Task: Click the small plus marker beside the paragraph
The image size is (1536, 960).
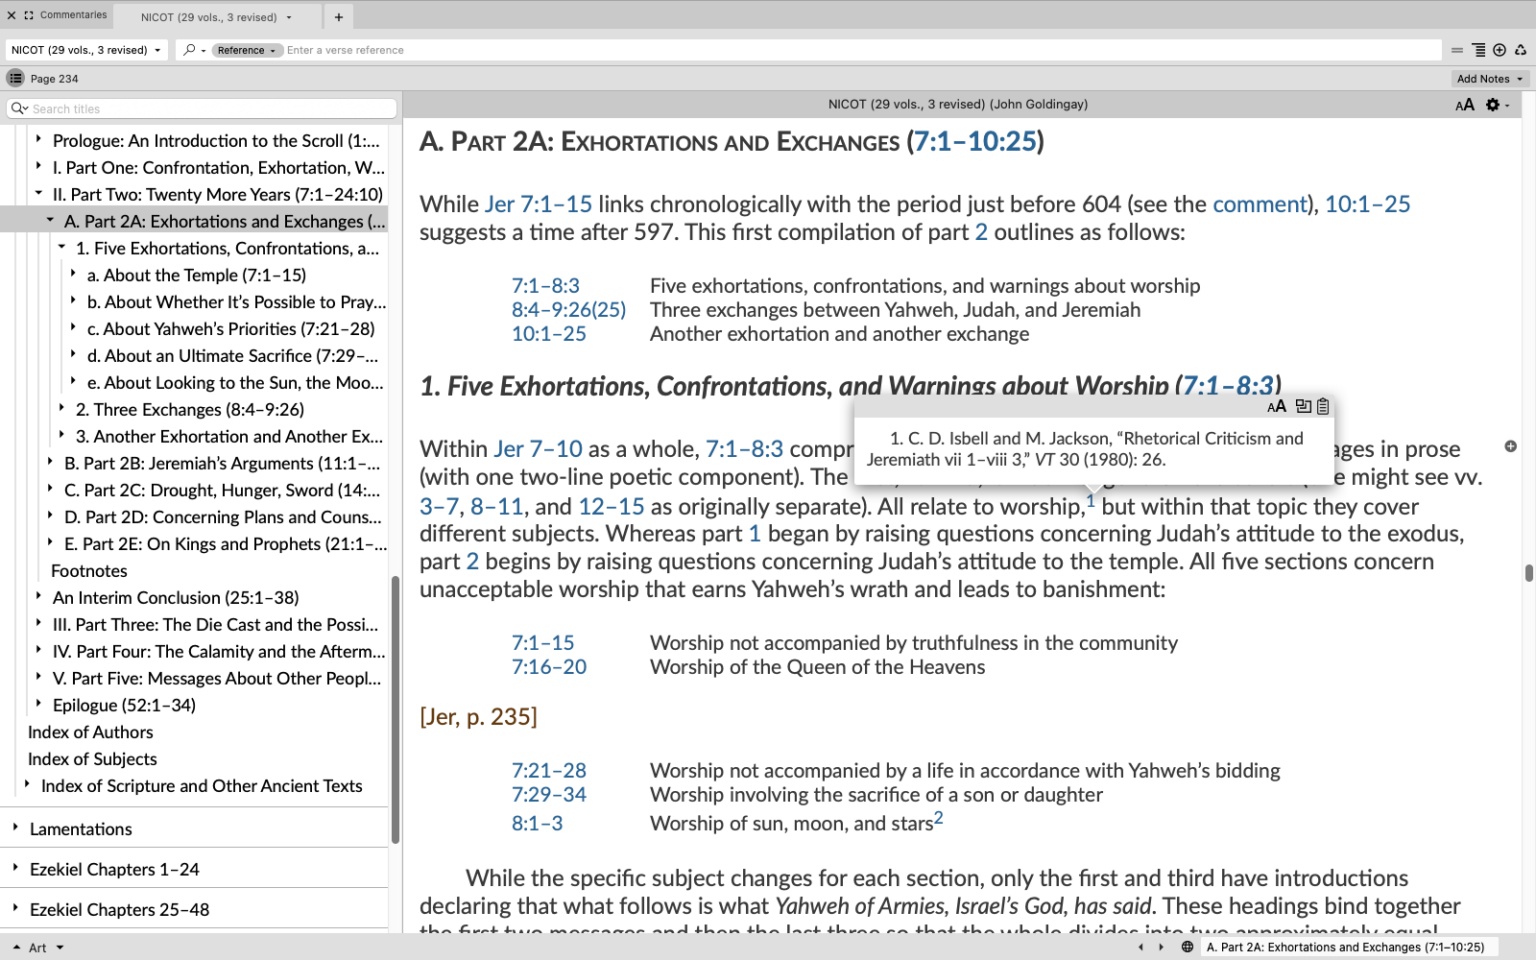Action: click(x=1510, y=446)
